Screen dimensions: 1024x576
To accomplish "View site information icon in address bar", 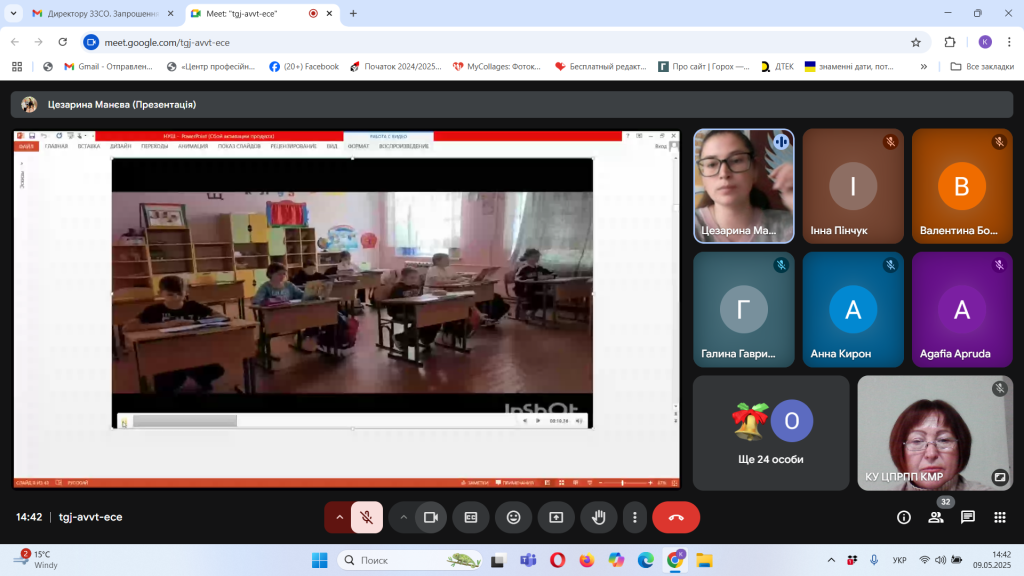I will coord(91,42).
